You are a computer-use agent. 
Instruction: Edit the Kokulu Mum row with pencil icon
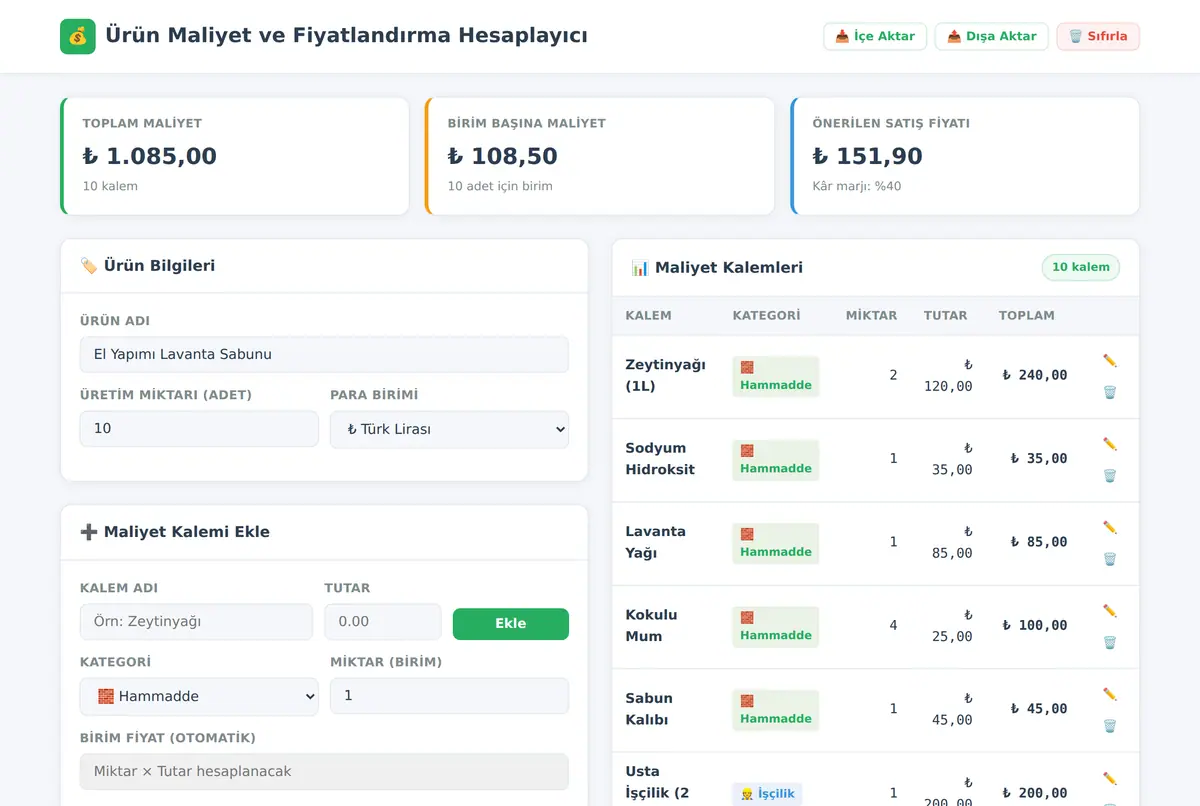click(x=1110, y=610)
